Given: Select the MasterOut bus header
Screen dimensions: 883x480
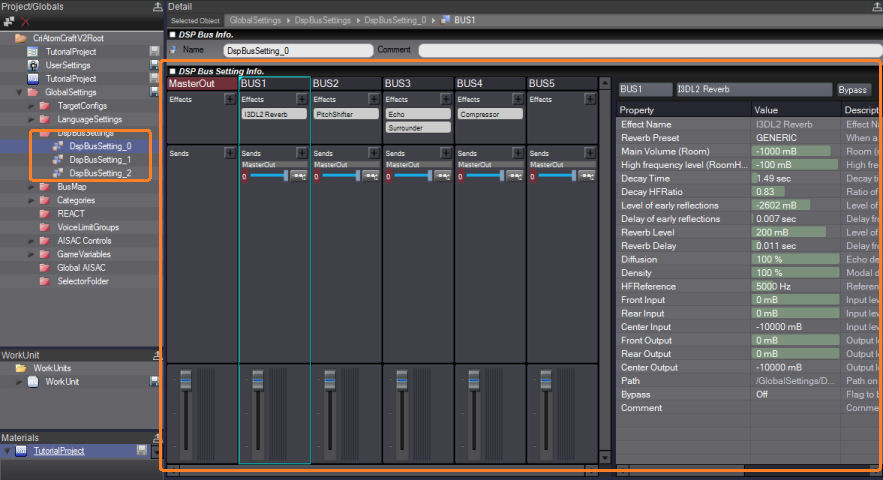Looking at the screenshot, I should pos(202,83).
